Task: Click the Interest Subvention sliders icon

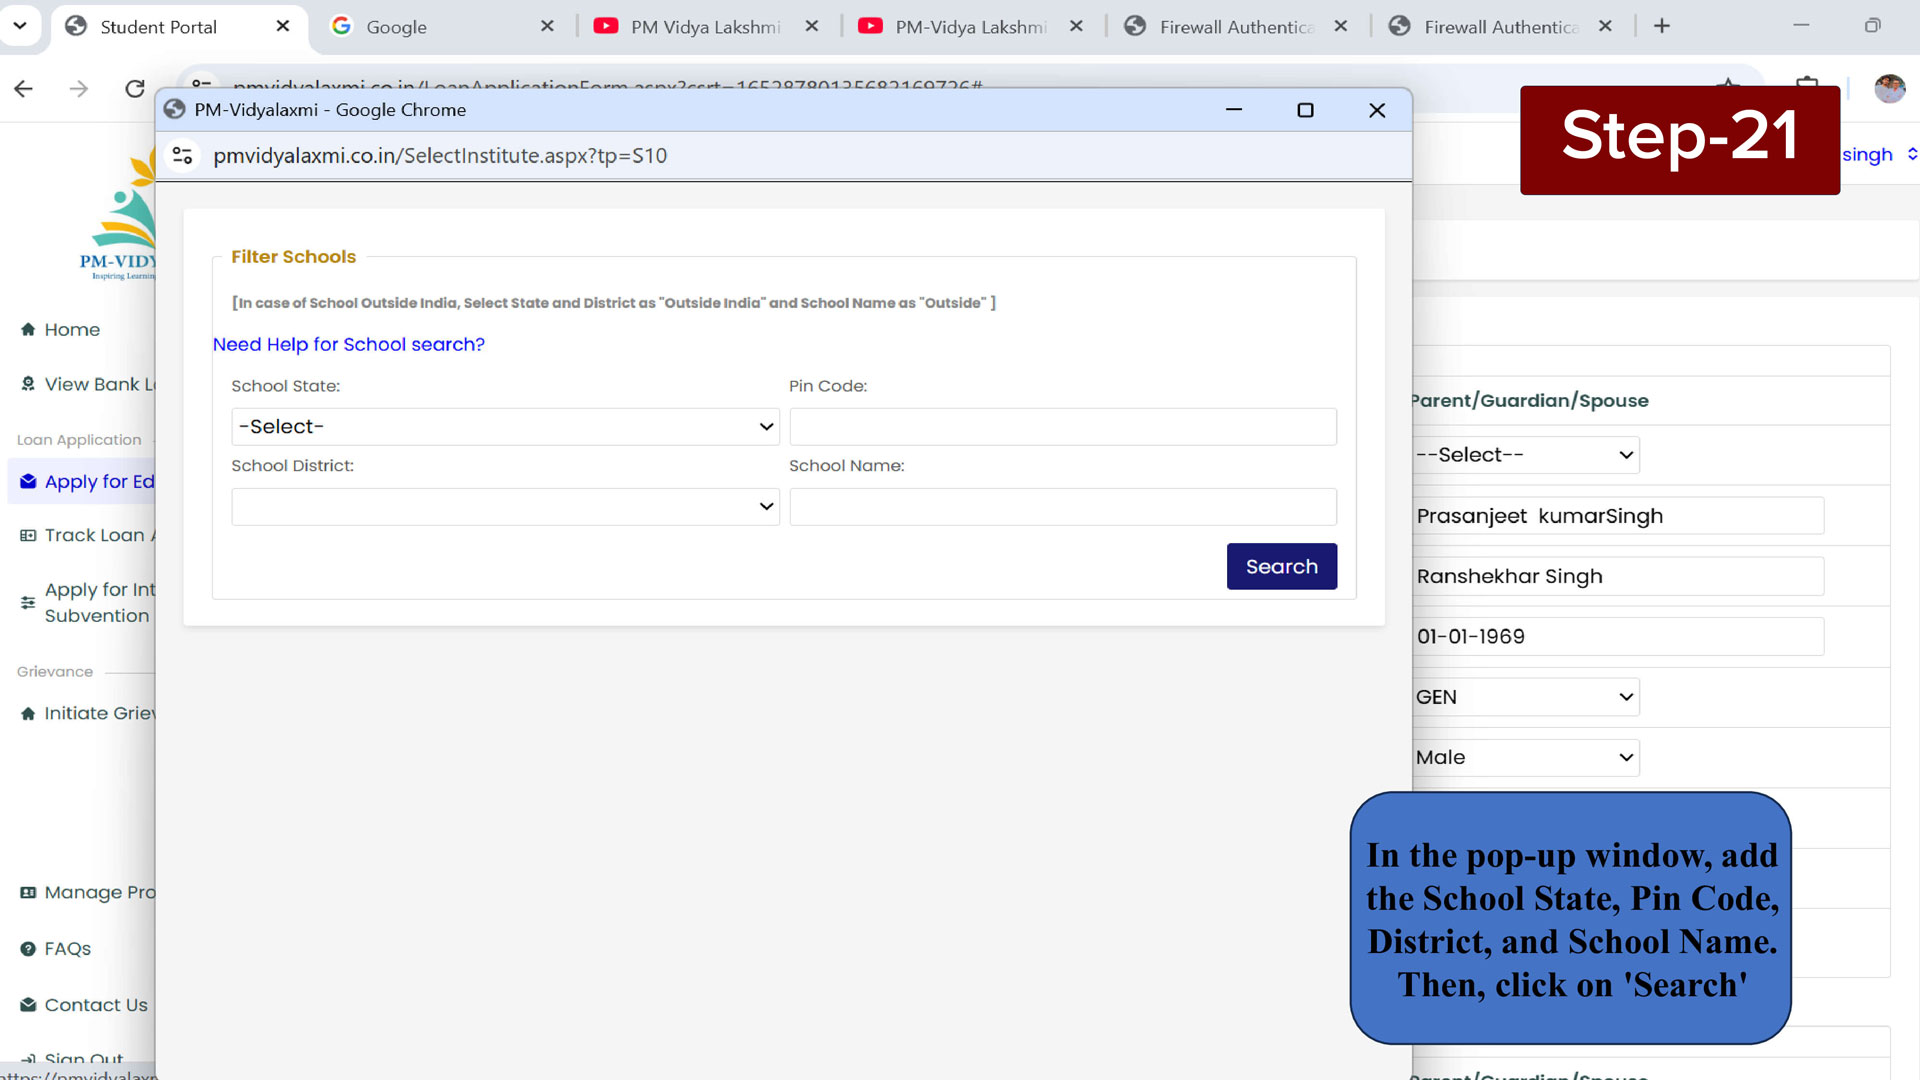Action: 28,603
